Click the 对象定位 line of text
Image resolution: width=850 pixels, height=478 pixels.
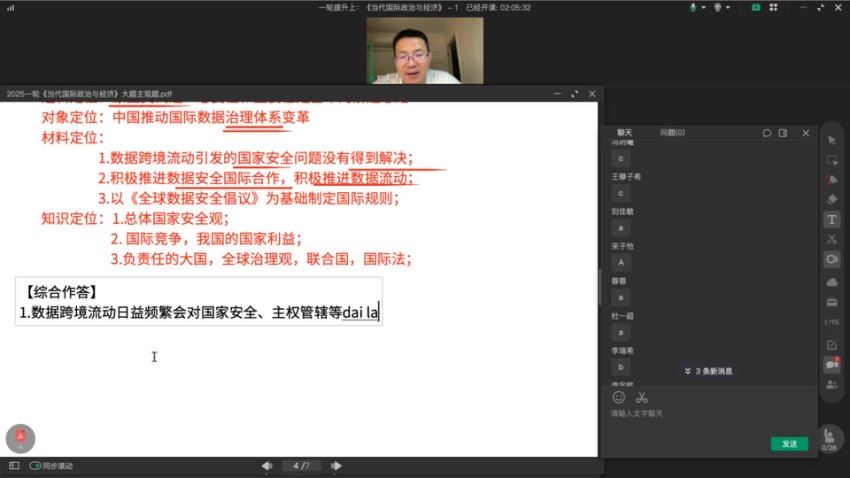click(175, 117)
